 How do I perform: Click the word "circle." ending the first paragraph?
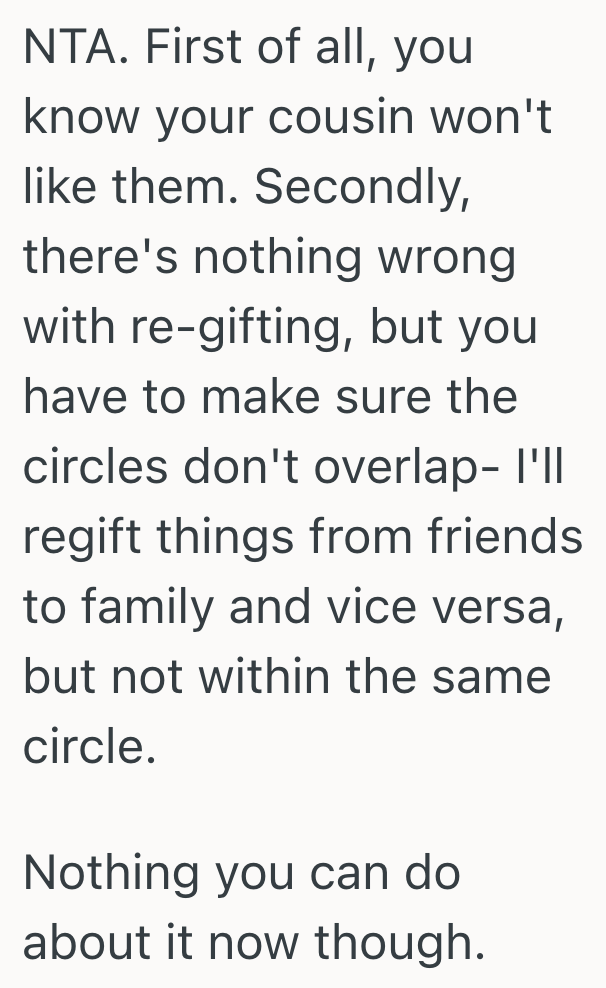coord(89,747)
